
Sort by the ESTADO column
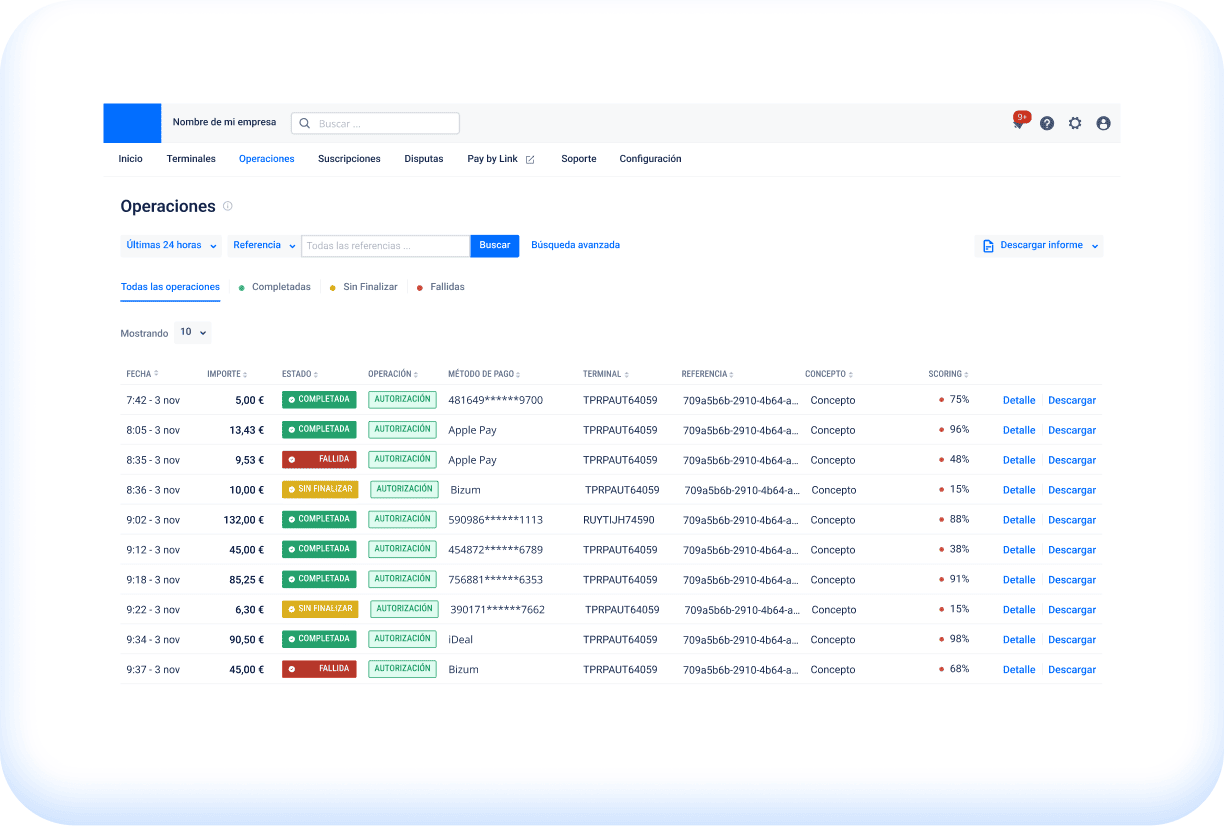(300, 374)
